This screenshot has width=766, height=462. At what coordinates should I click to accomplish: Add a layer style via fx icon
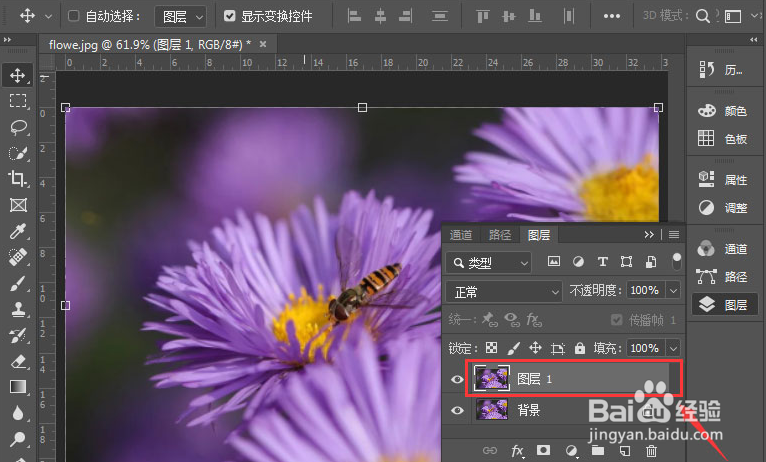point(517,450)
